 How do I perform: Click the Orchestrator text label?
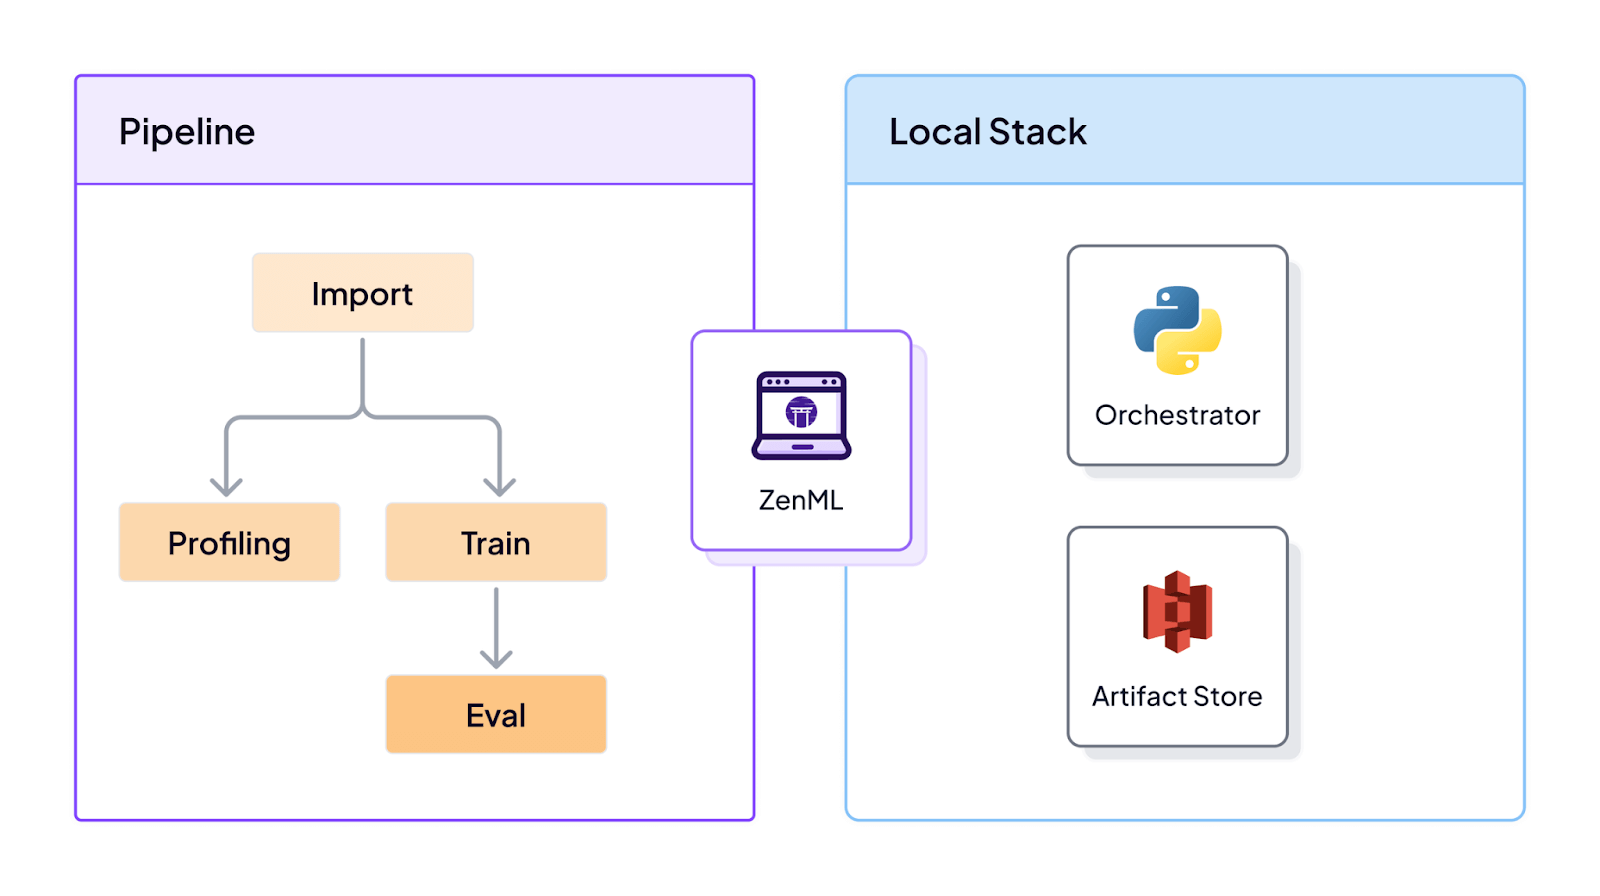[x=1177, y=415]
